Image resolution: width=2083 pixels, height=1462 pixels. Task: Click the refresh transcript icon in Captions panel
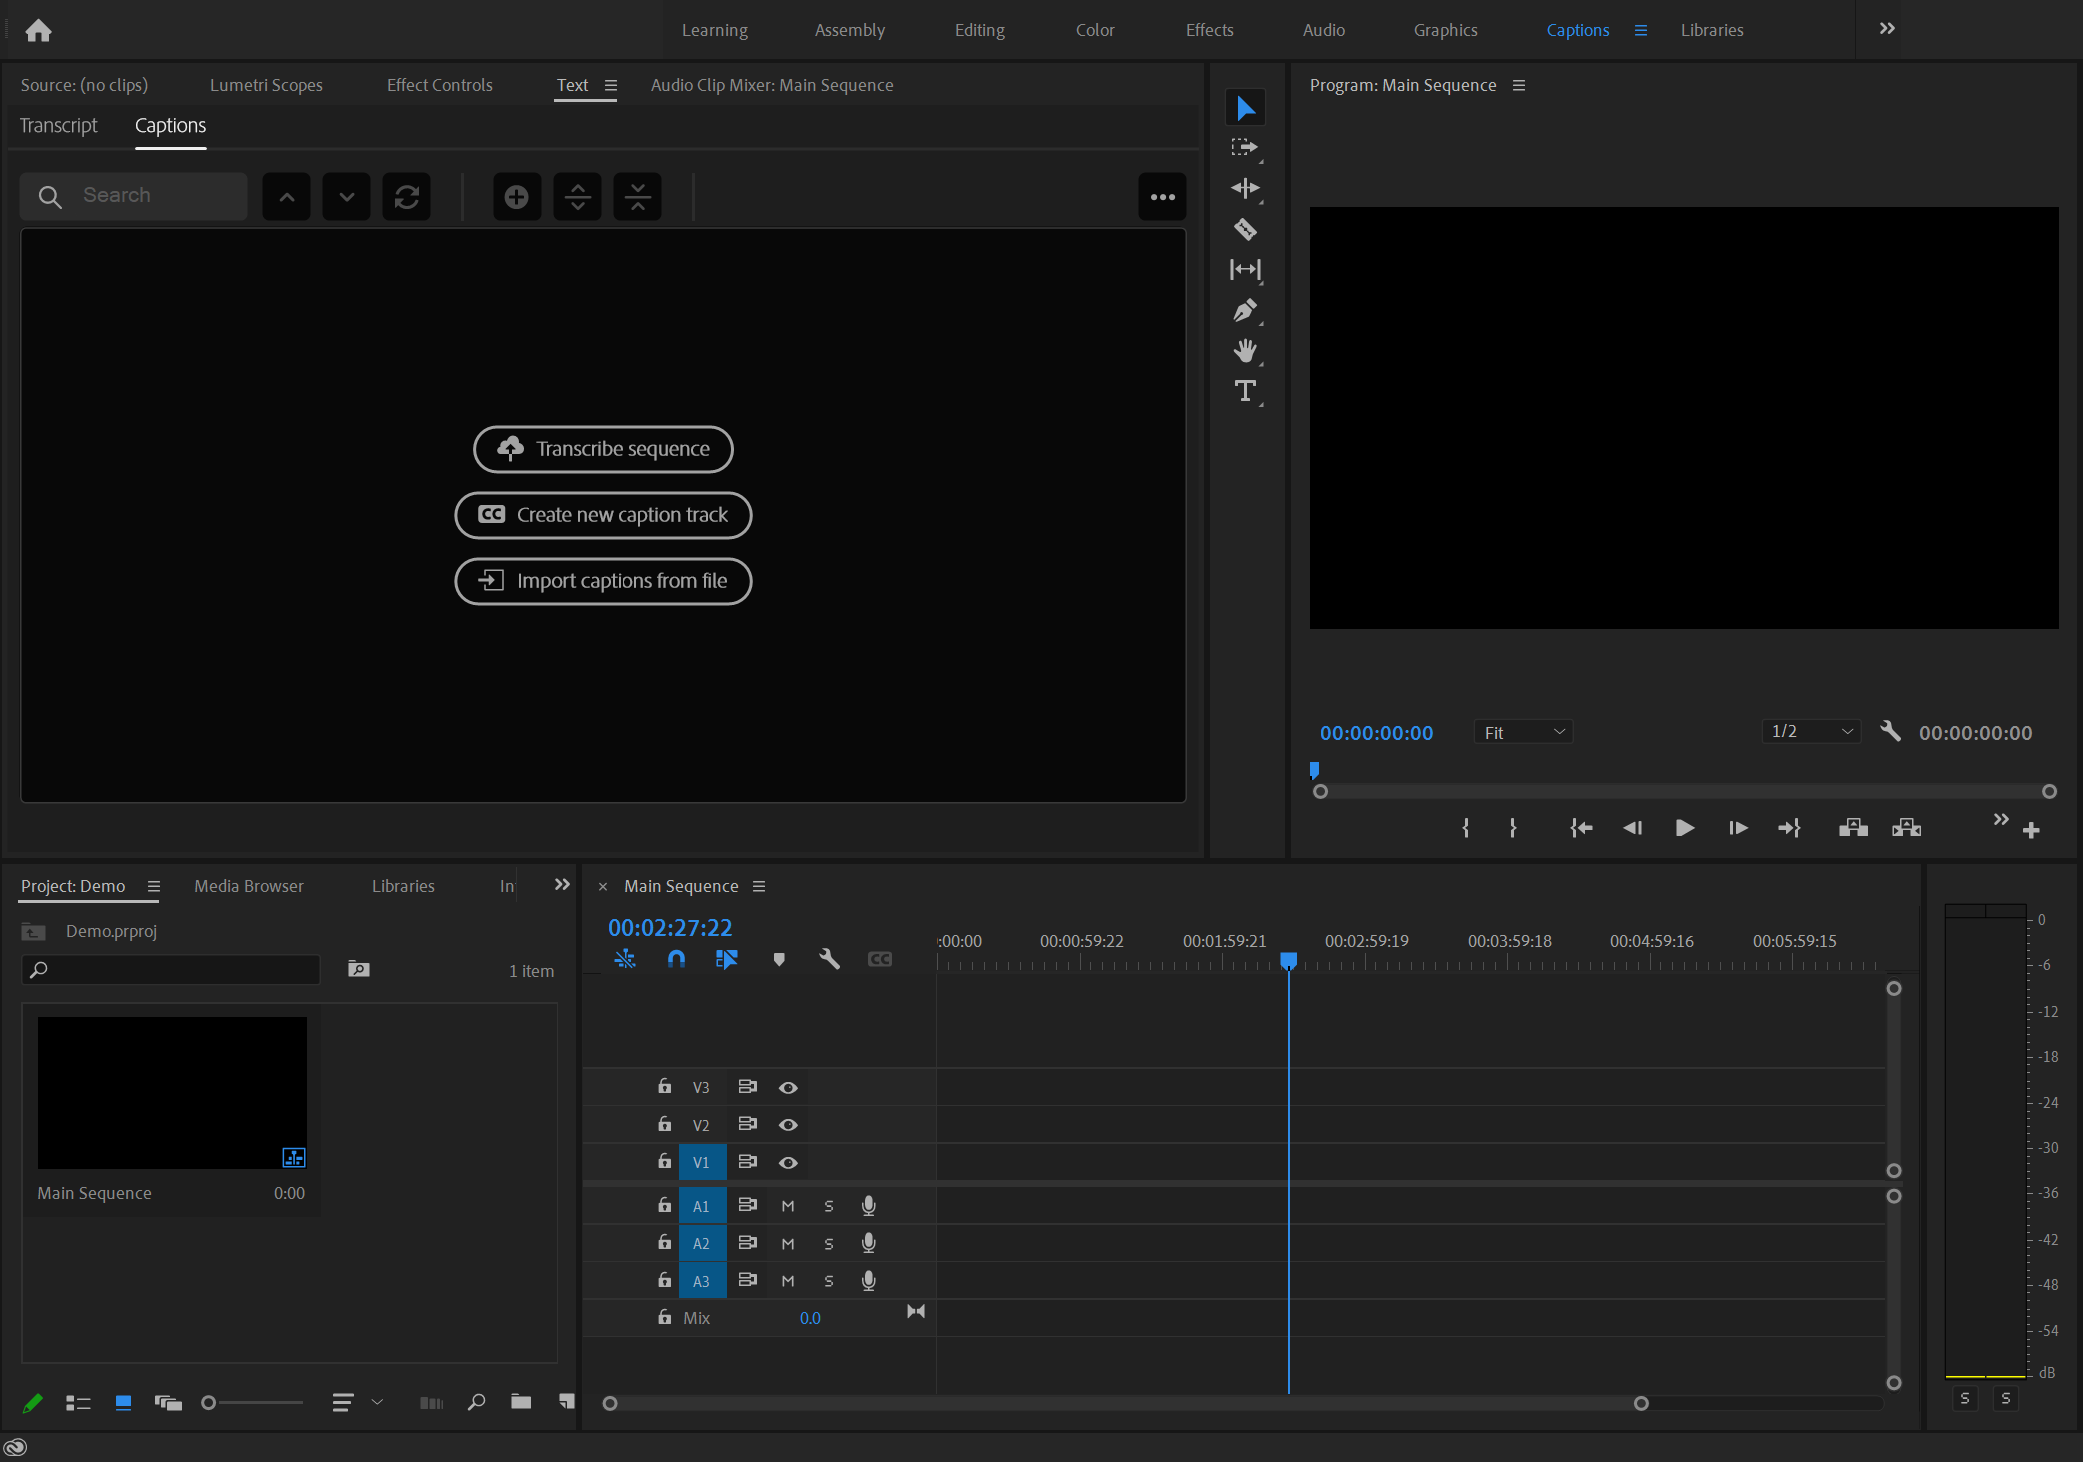click(406, 196)
